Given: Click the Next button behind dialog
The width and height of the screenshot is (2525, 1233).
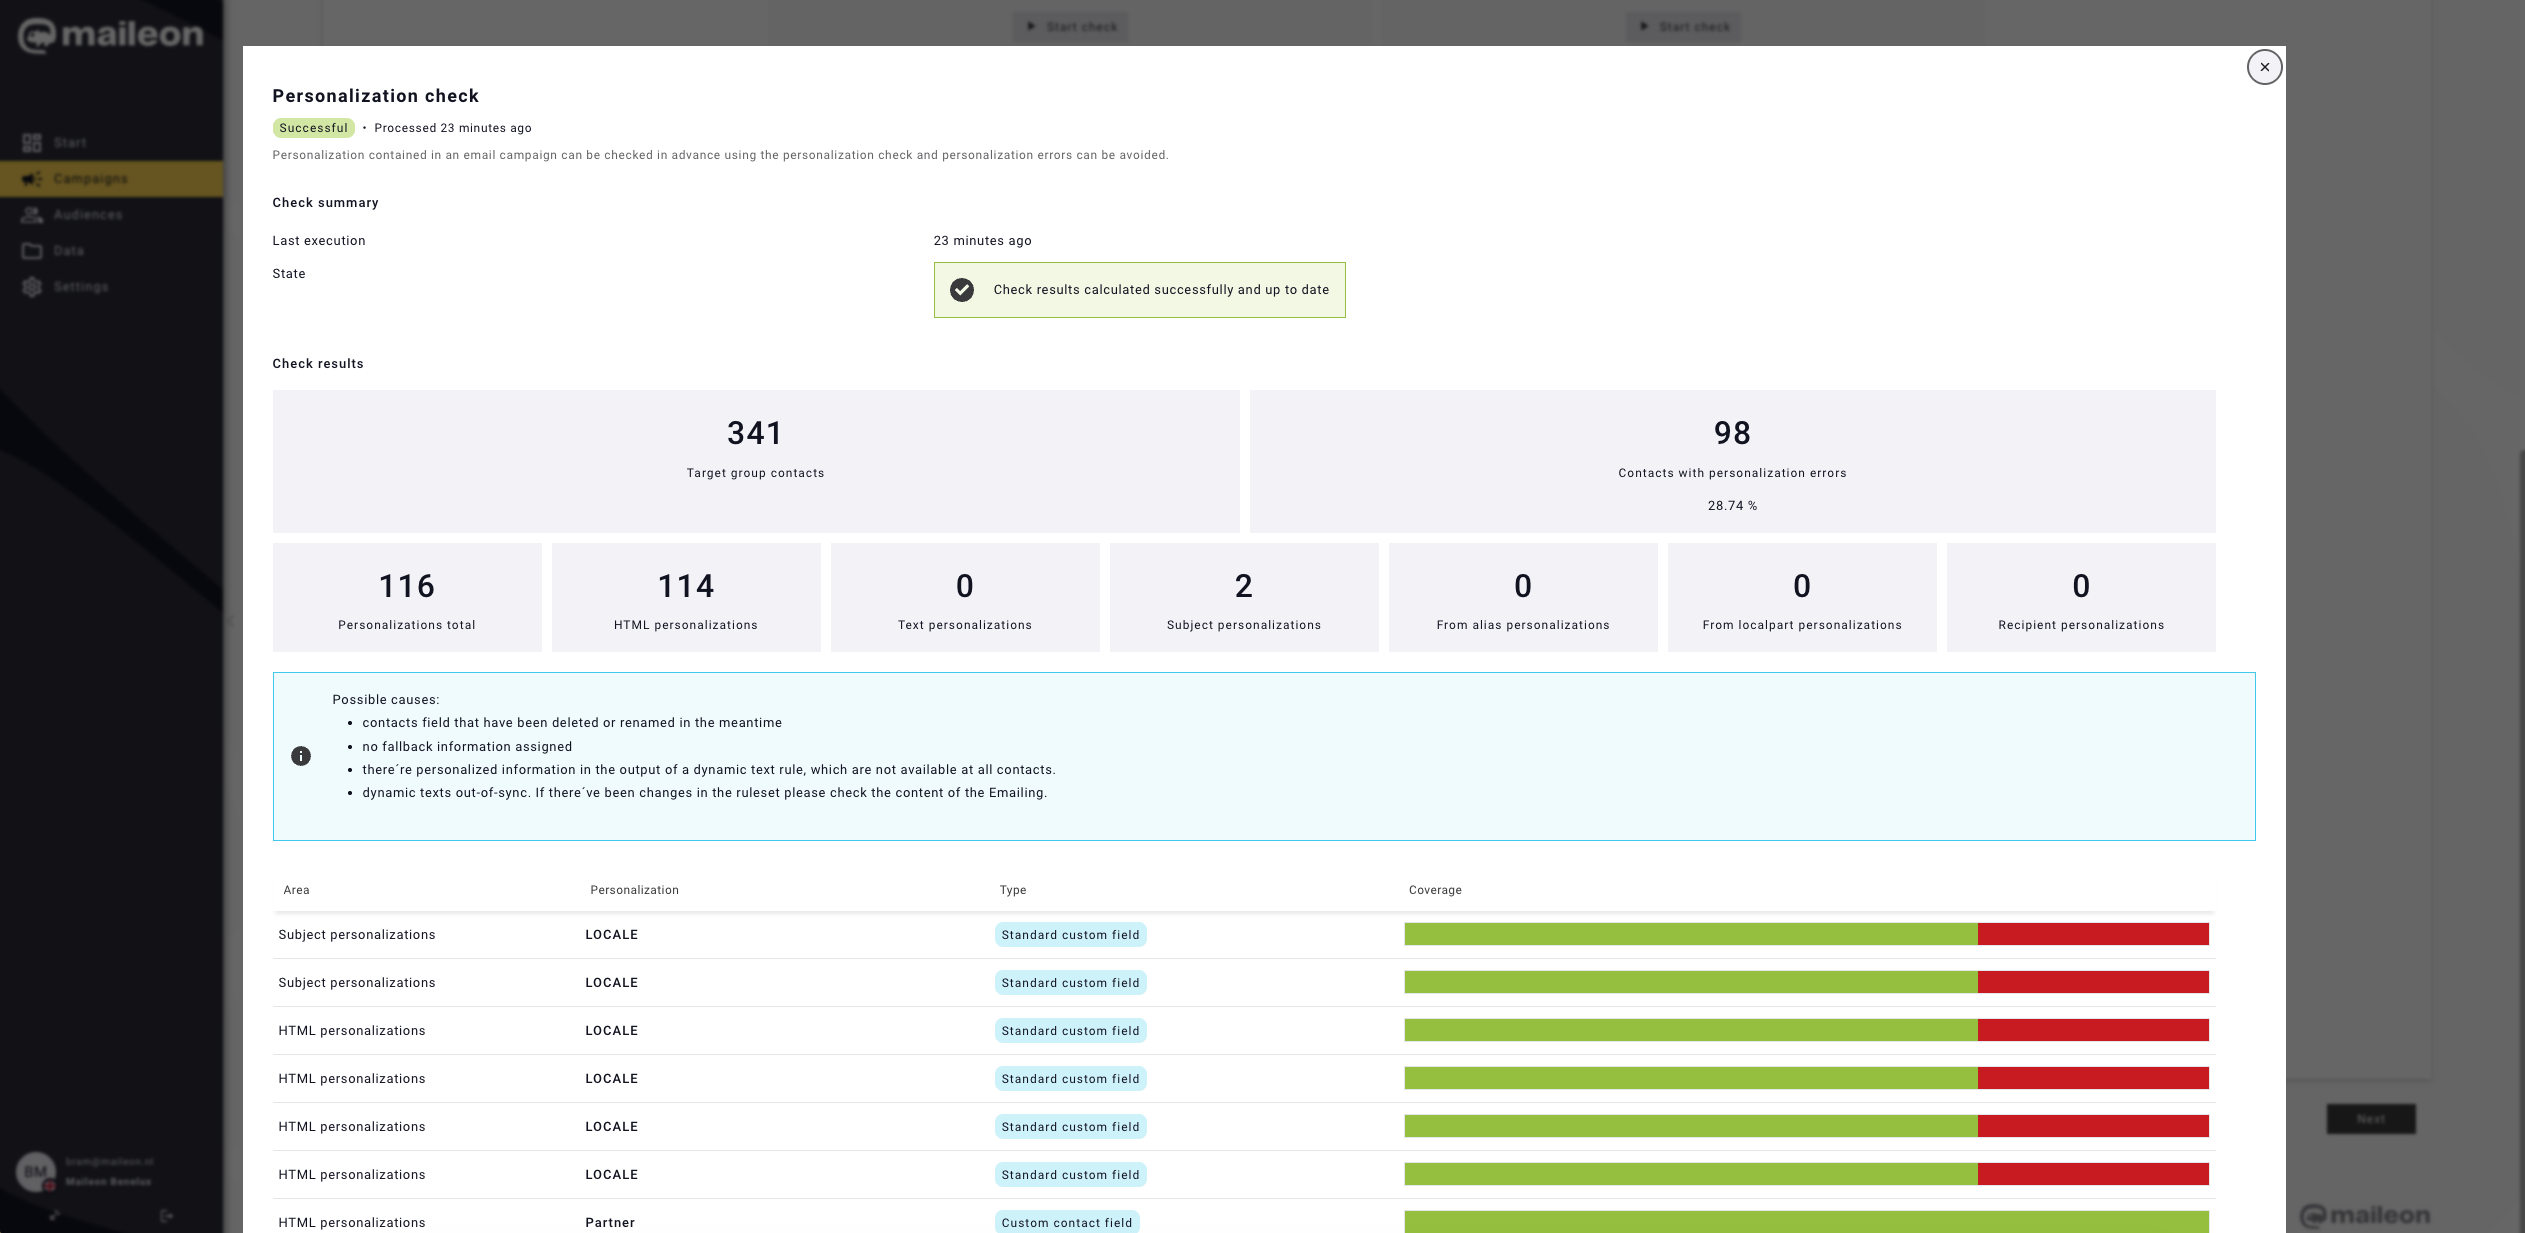Looking at the screenshot, I should tap(2370, 1119).
